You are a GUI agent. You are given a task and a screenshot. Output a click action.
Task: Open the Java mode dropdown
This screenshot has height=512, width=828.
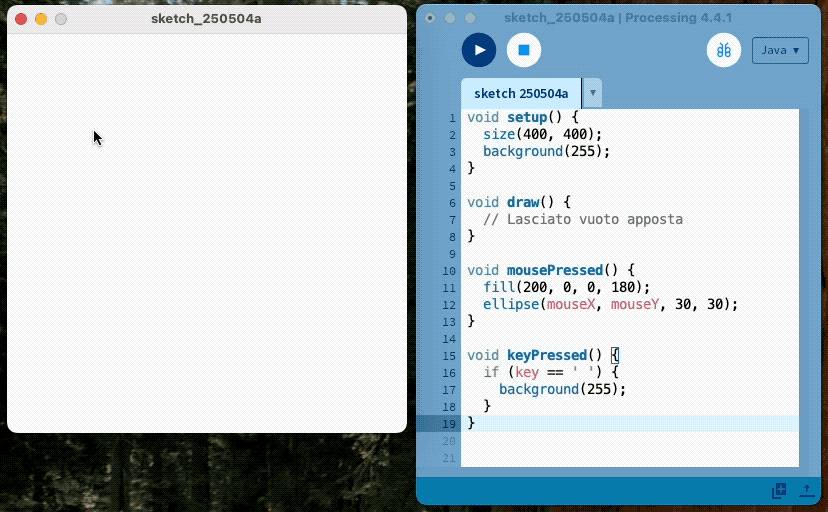pos(780,50)
